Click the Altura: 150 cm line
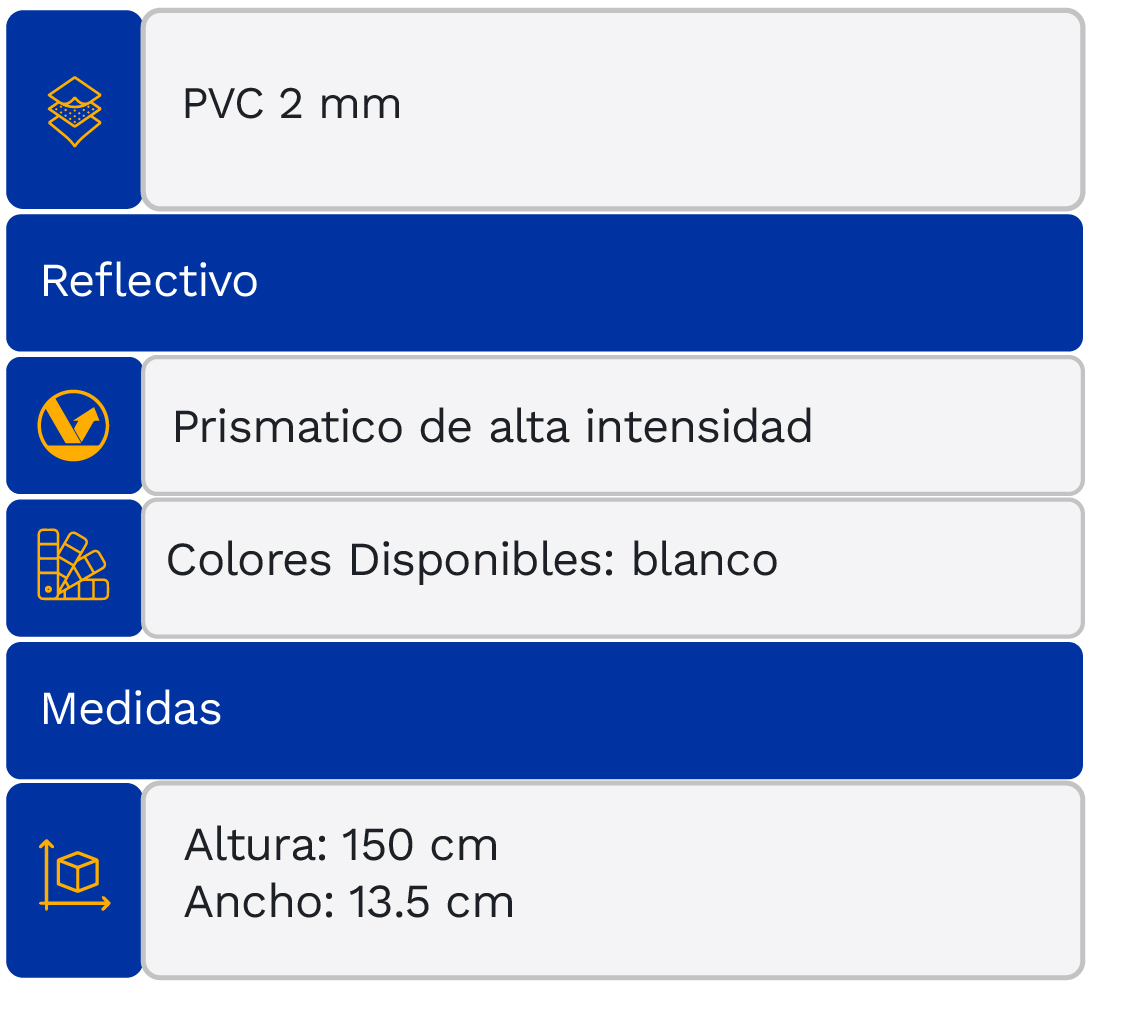 tap(341, 846)
